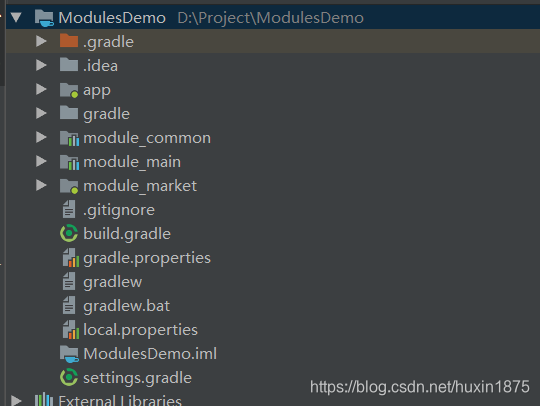Expand module_market tree node

[x=41, y=186]
